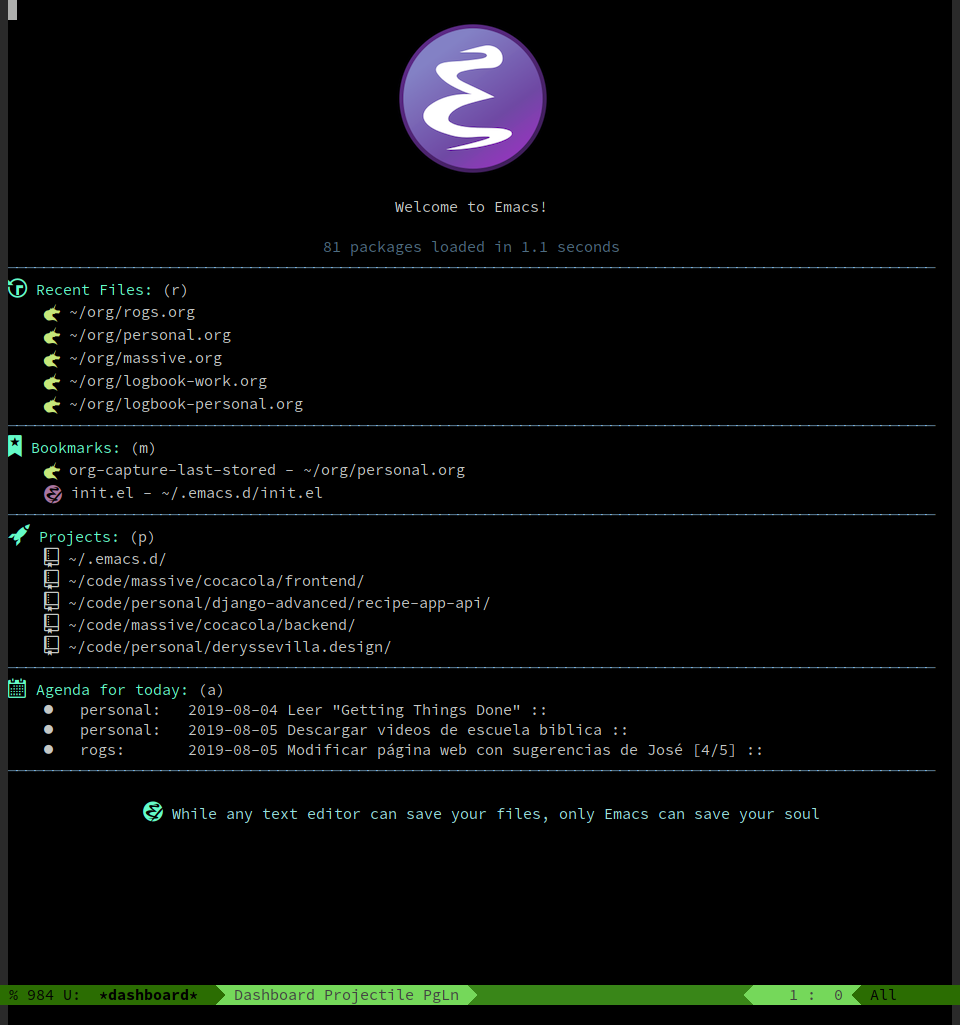Open agenda item Leer "Getting Things Done"
This screenshot has width=960, height=1025.
click(x=313, y=710)
